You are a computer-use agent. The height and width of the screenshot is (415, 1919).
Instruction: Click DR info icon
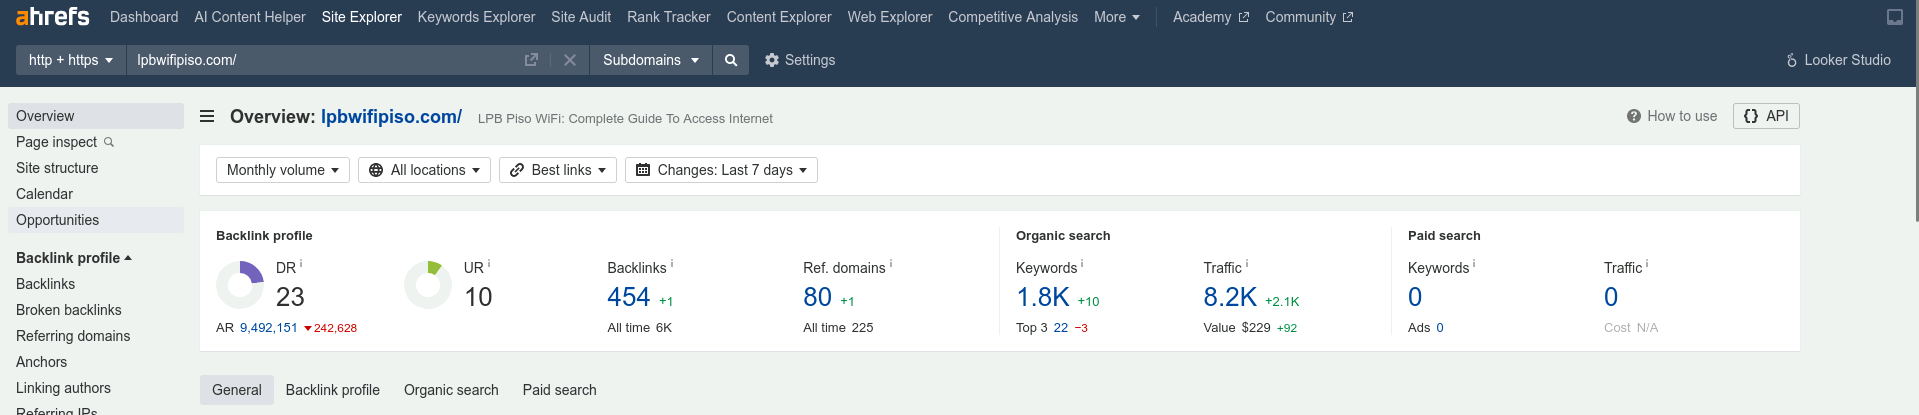(x=301, y=264)
